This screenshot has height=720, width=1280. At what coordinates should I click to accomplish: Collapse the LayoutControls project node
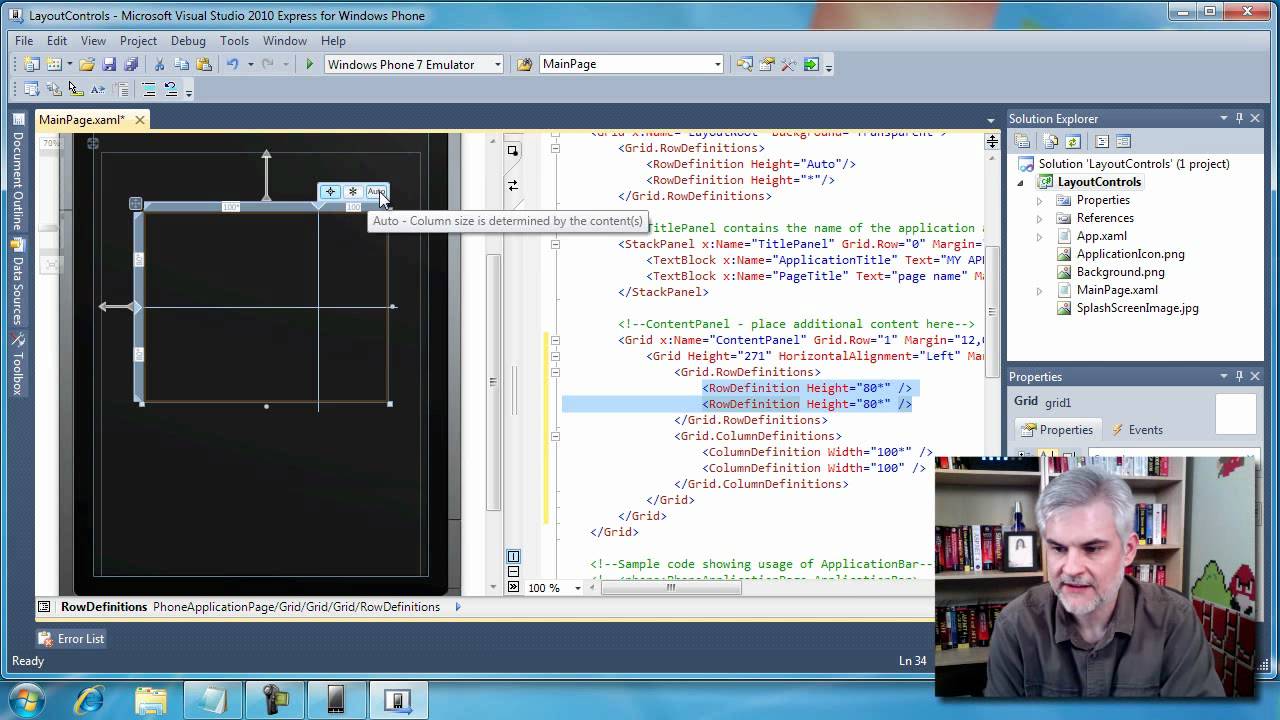pos(1021,182)
